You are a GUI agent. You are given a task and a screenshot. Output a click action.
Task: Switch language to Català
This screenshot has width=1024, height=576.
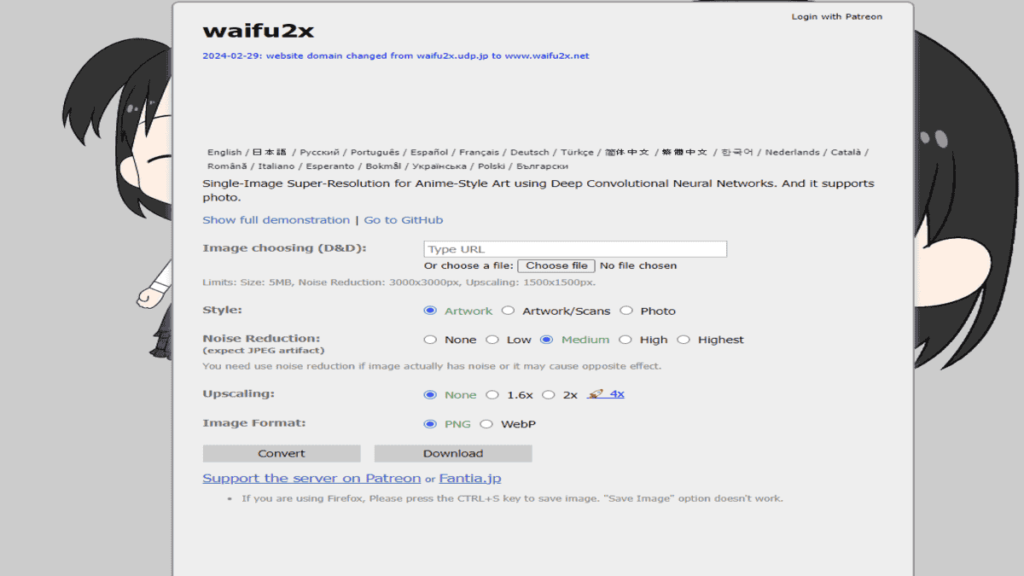846,152
